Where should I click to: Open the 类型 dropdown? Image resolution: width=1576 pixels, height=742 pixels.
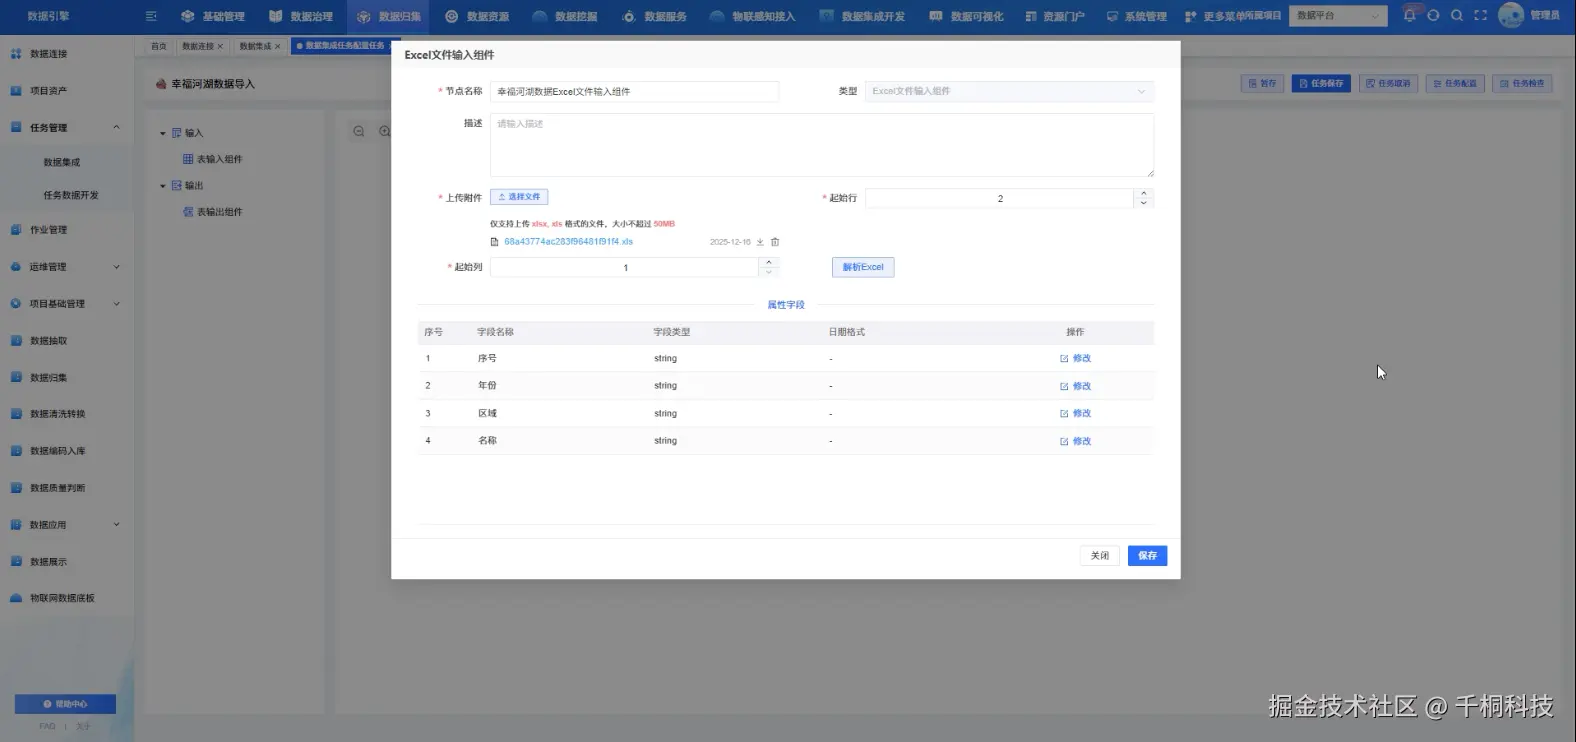(x=1009, y=91)
